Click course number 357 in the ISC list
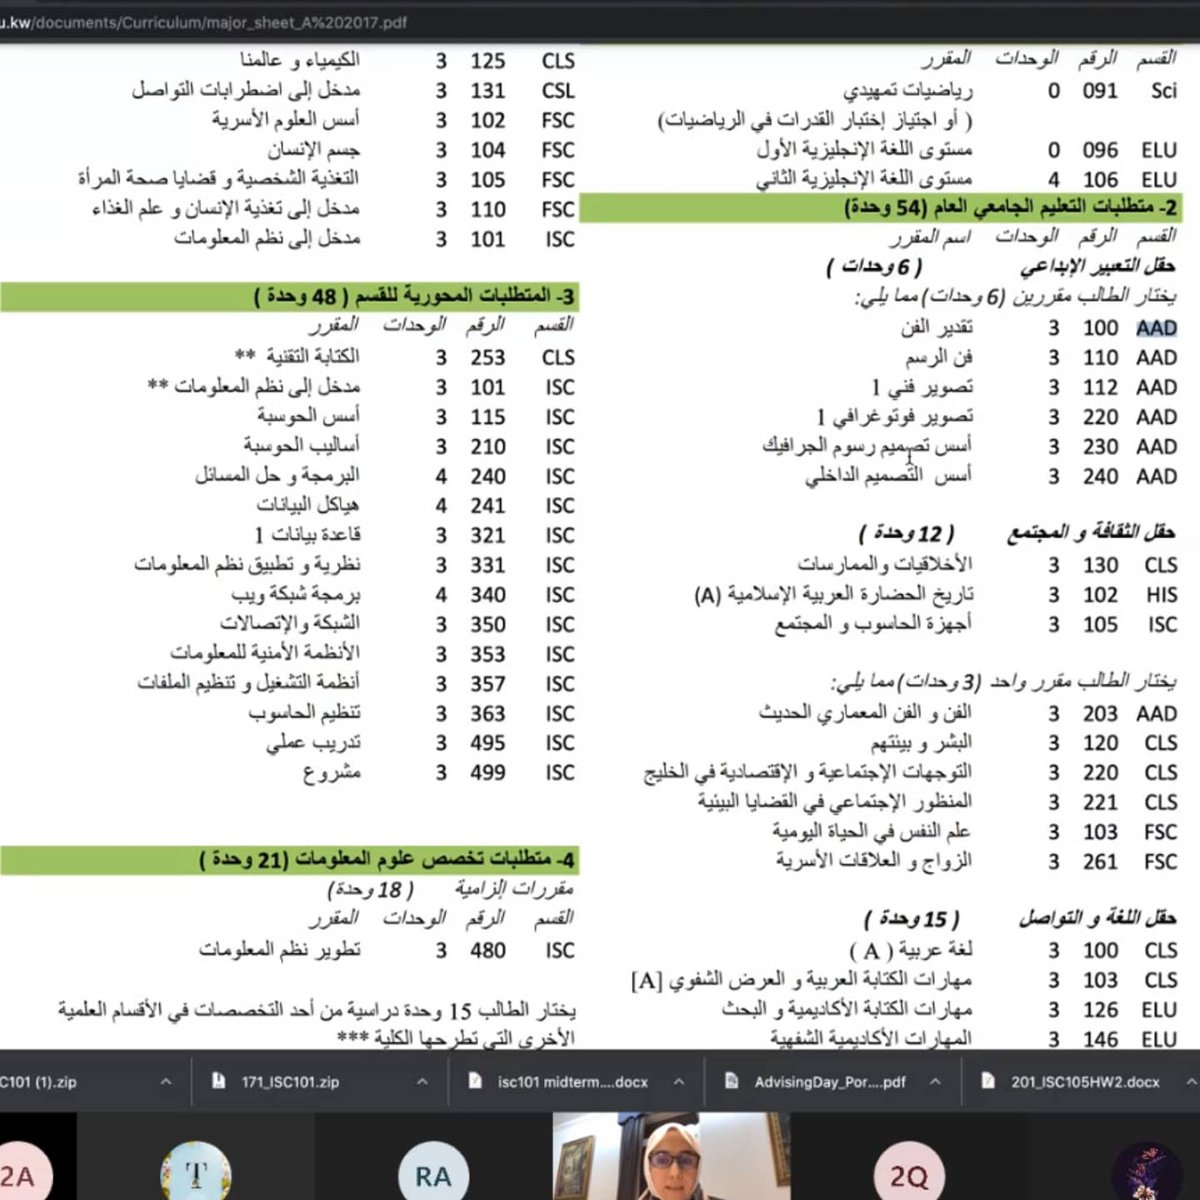The width and height of the screenshot is (1200, 1200). coord(488,684)
